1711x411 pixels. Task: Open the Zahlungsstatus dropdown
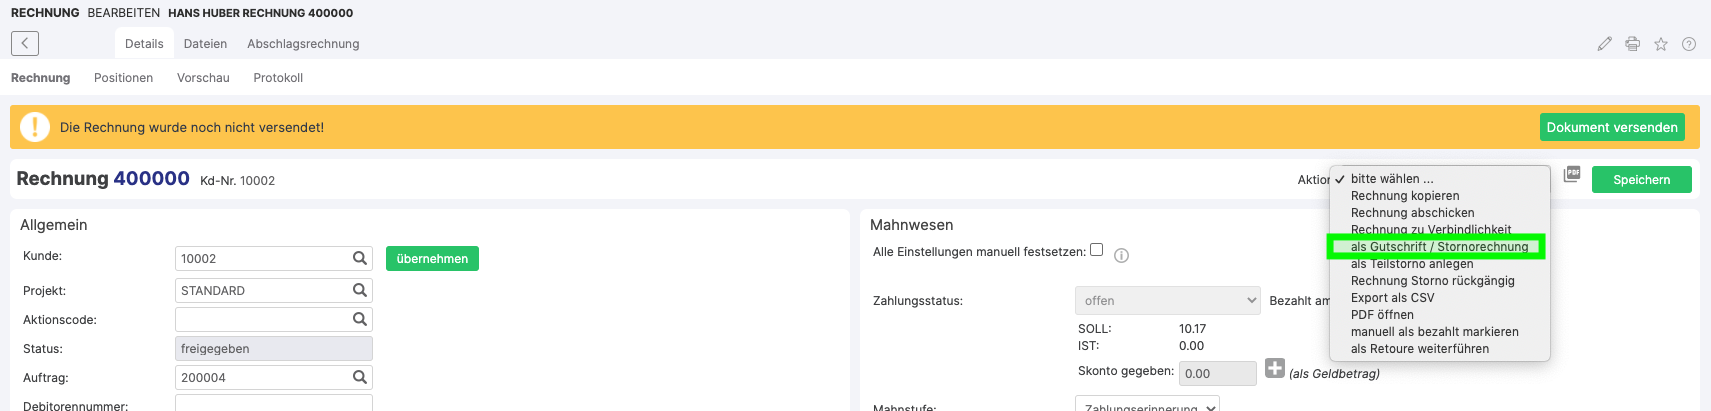point(1167,300)
